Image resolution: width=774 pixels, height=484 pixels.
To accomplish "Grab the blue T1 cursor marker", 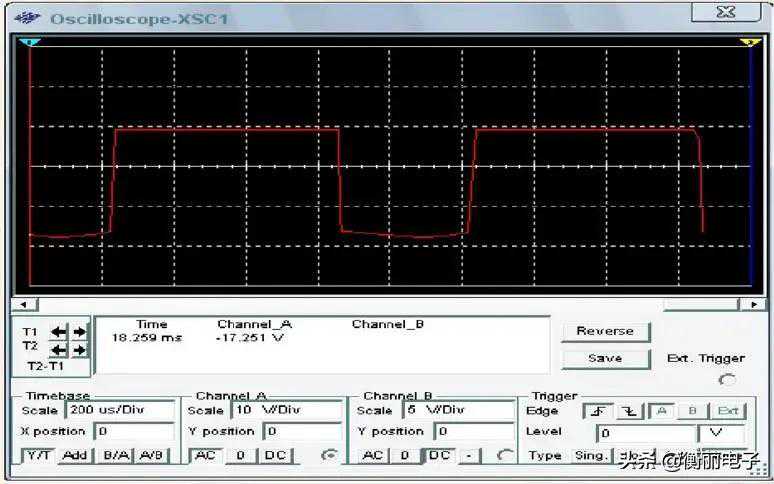I will tap(30, 42).
